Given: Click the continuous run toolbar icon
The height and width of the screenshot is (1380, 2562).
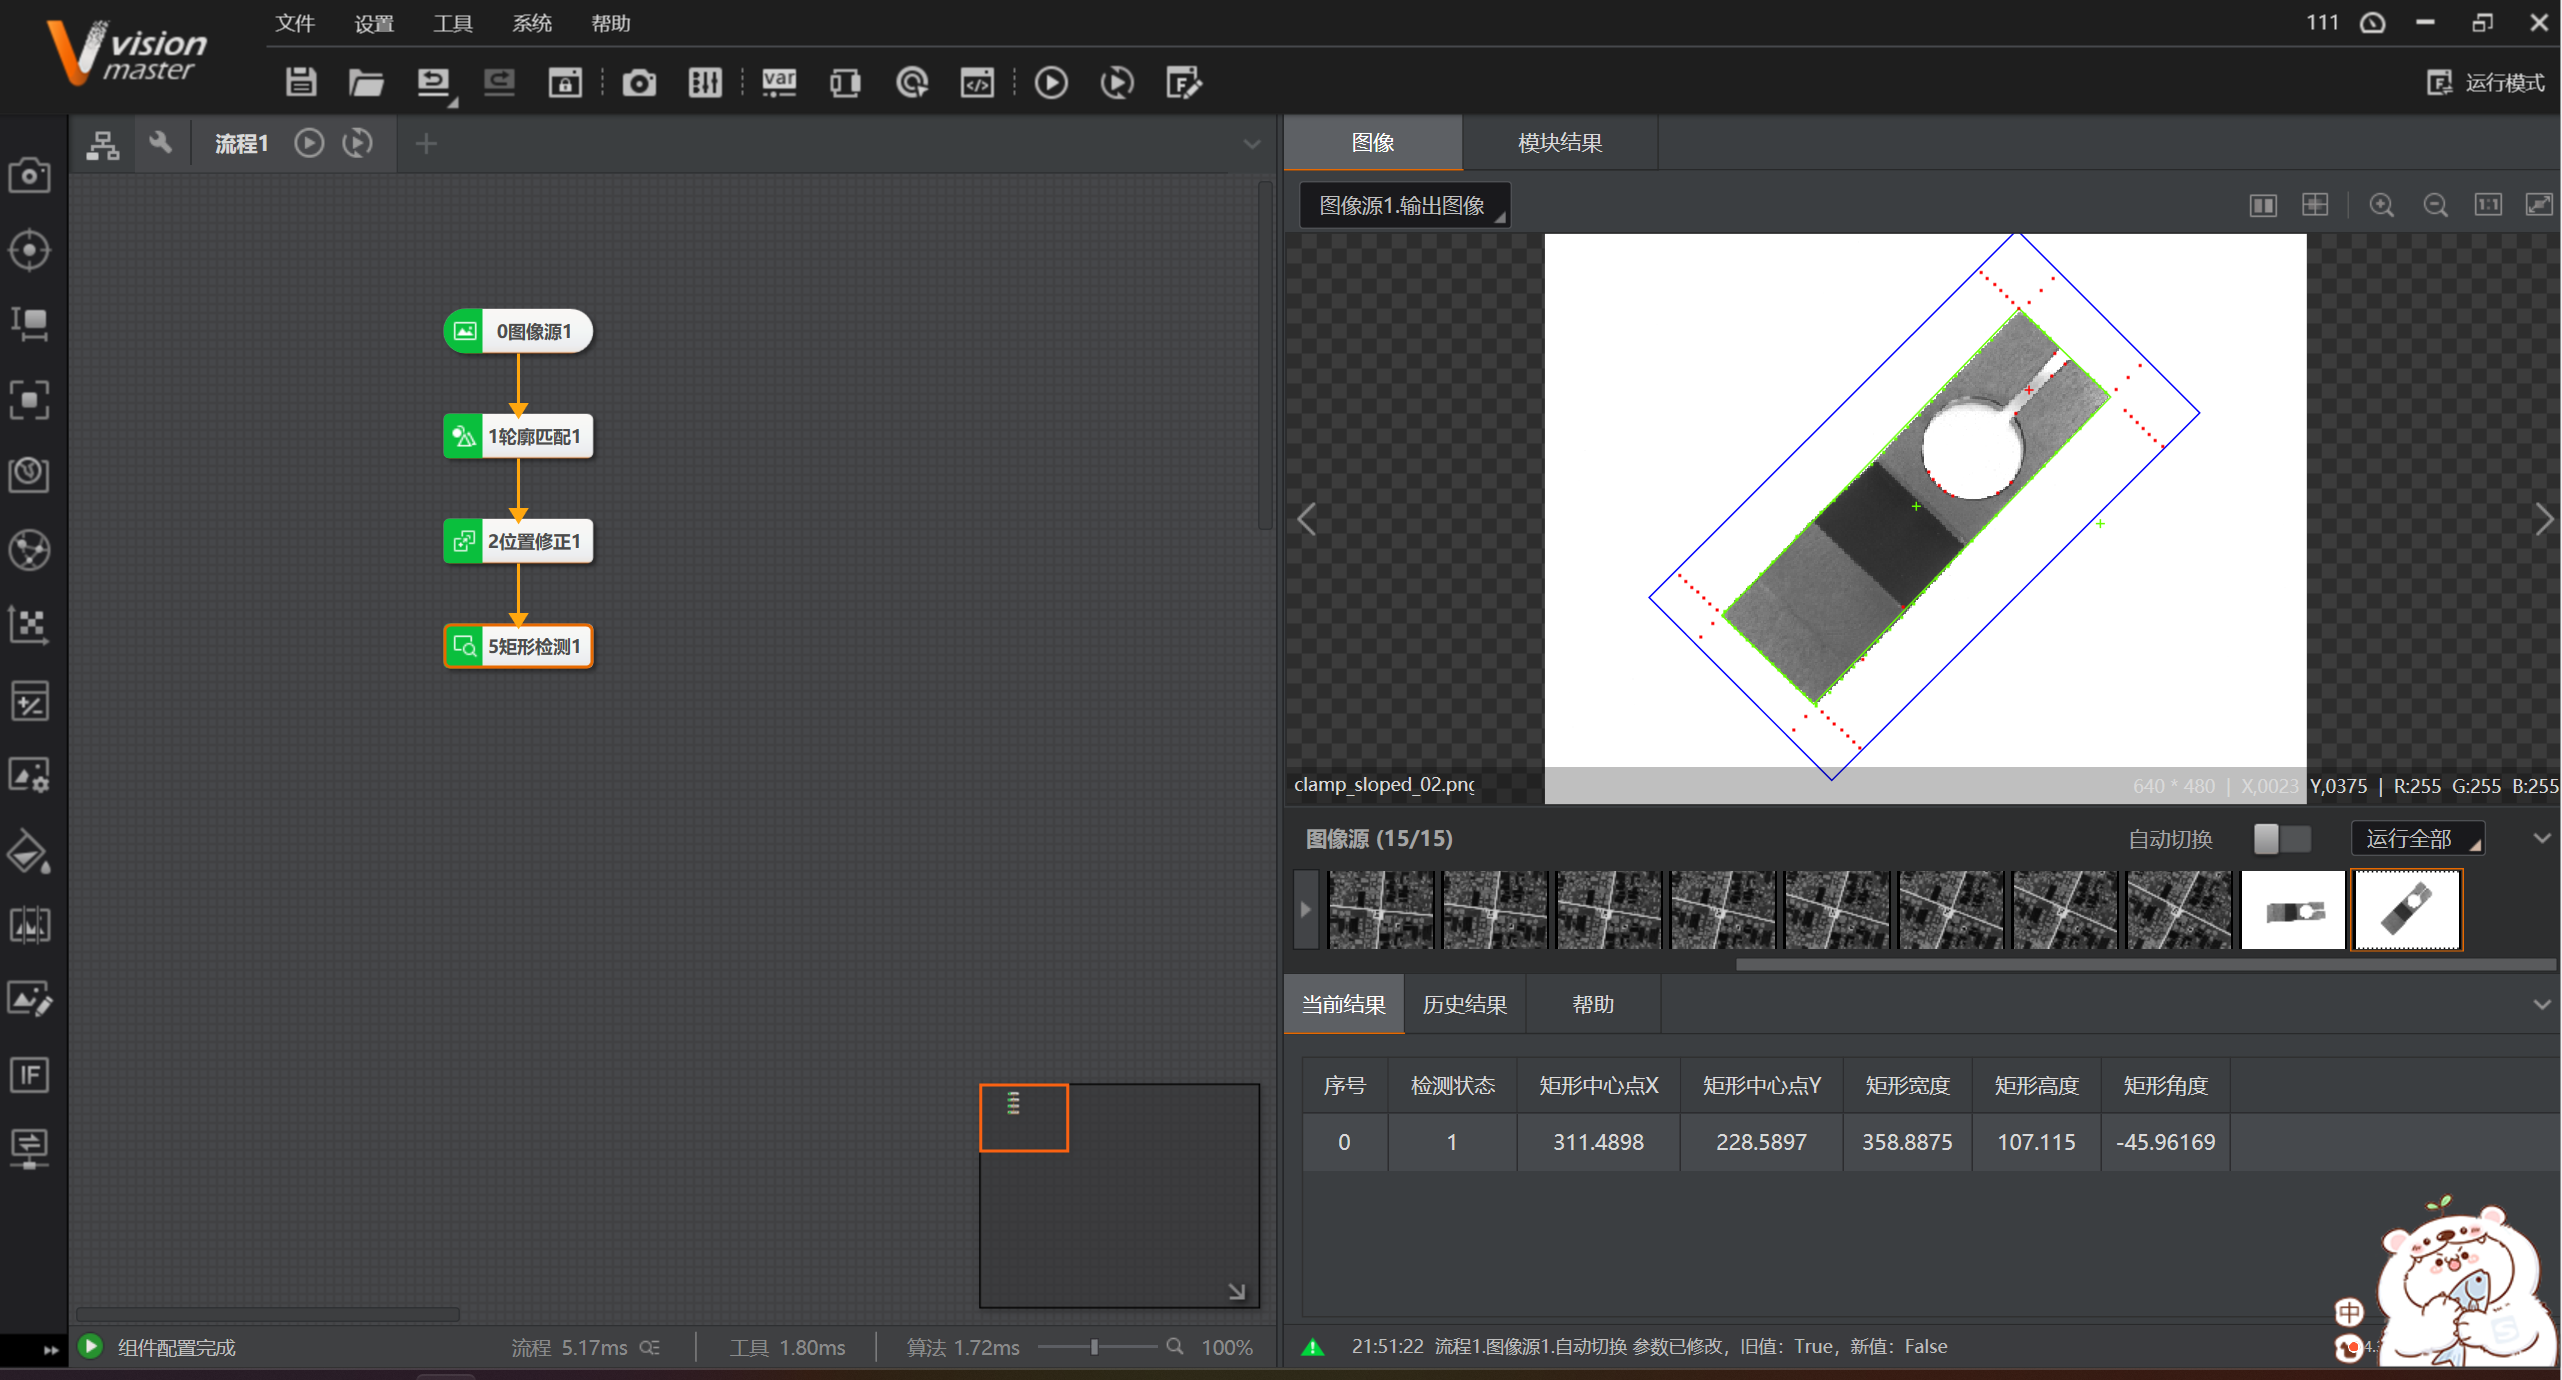Looking at the screenshot, I should 1117,82.
